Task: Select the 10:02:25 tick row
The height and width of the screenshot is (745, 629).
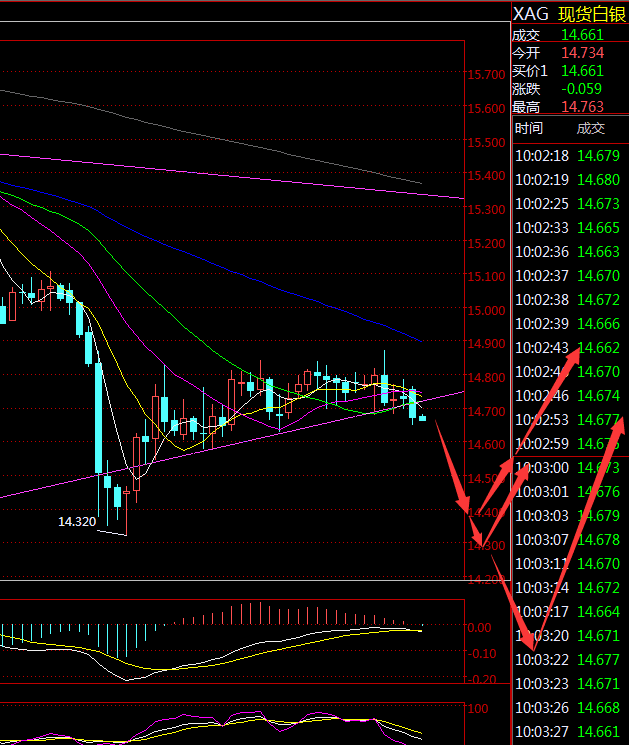Action: click(x=568, y=204)
